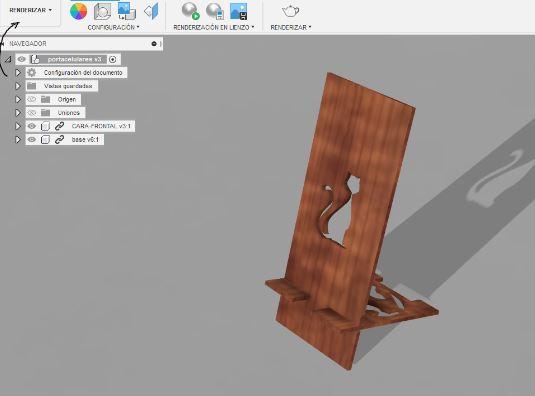Click the portacelulares document icon
This screenshot has height=396, width=535.
click(x=35, y=59)
